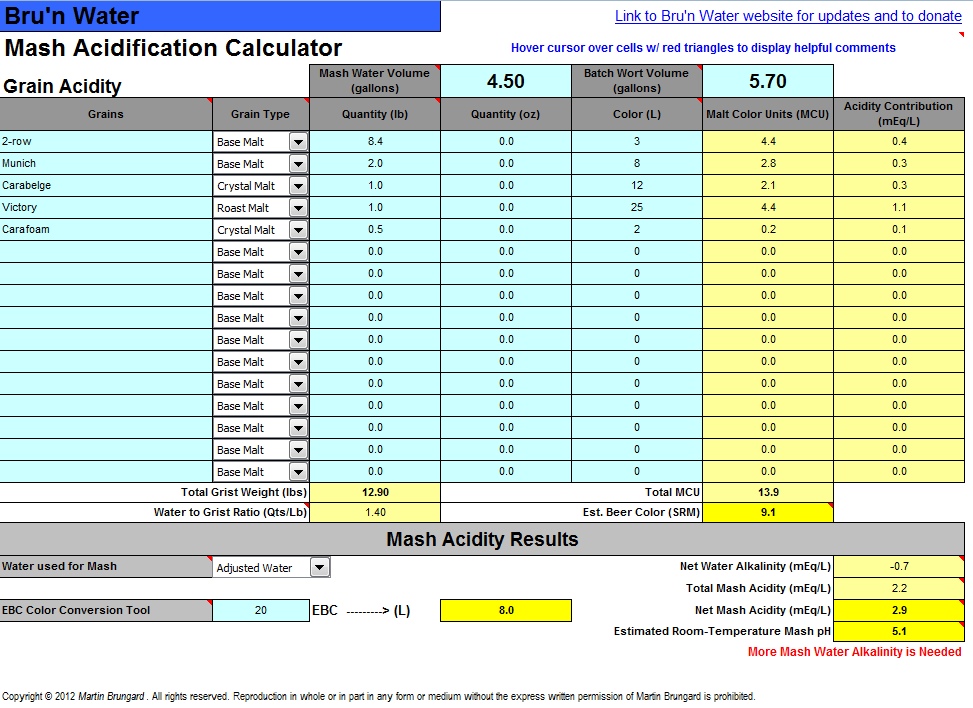Viewport: 973px width, 708px height.
Task: Click Total MCU value 13.9
Action: point(768,493)
